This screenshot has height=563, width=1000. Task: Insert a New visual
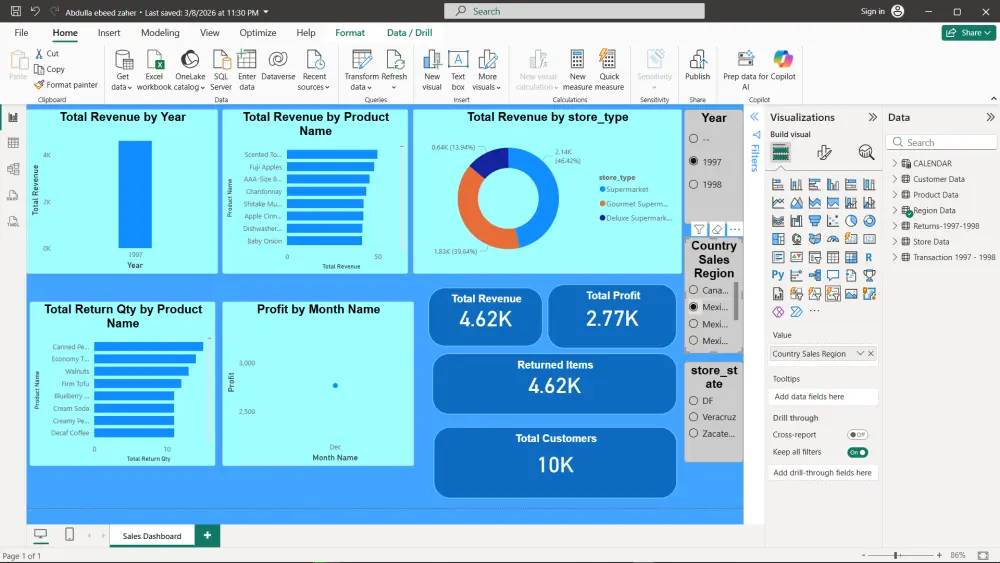(x=432, y=70)
